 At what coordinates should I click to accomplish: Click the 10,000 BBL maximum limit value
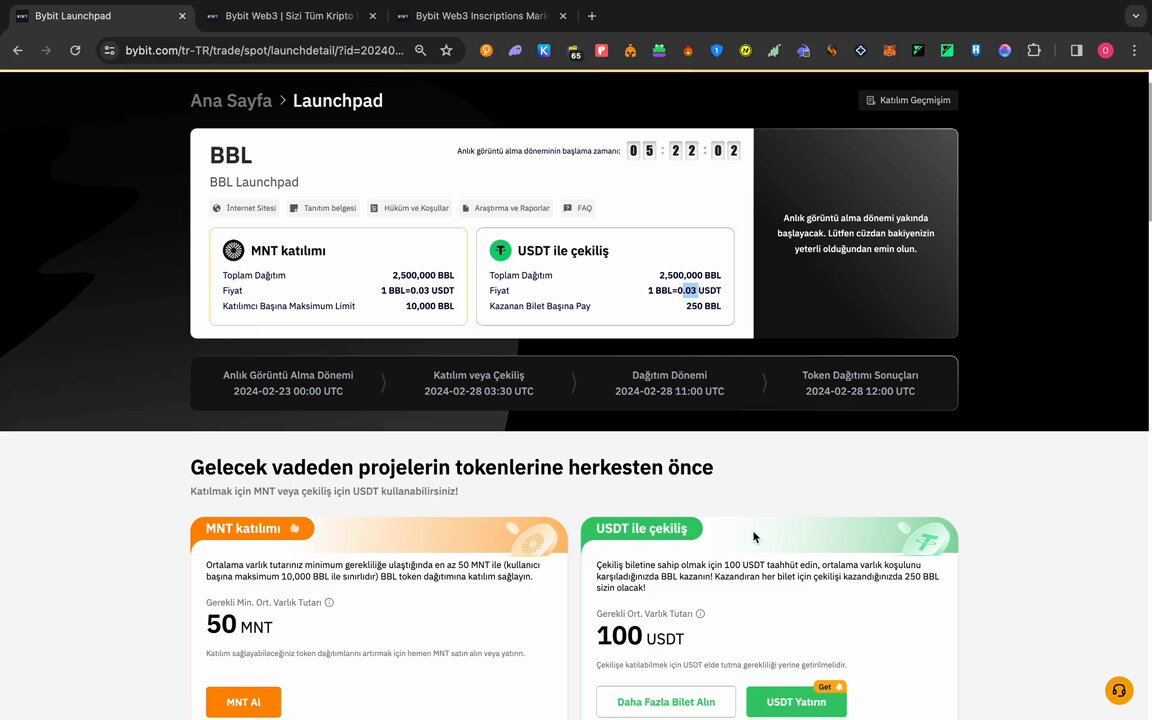(x=430, y=306)
